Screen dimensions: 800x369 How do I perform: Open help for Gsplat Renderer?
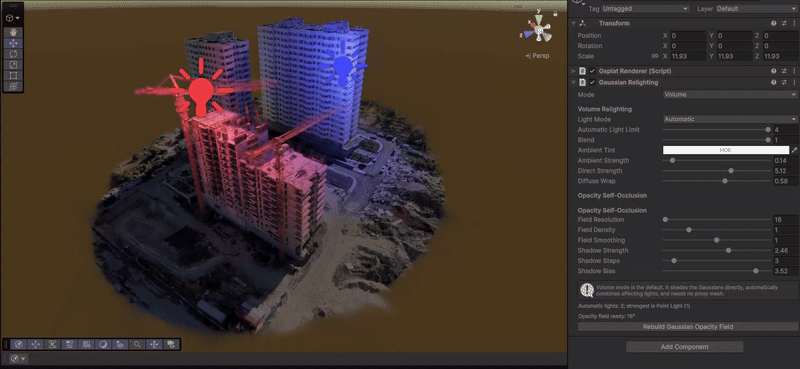(x=773, y=71)
